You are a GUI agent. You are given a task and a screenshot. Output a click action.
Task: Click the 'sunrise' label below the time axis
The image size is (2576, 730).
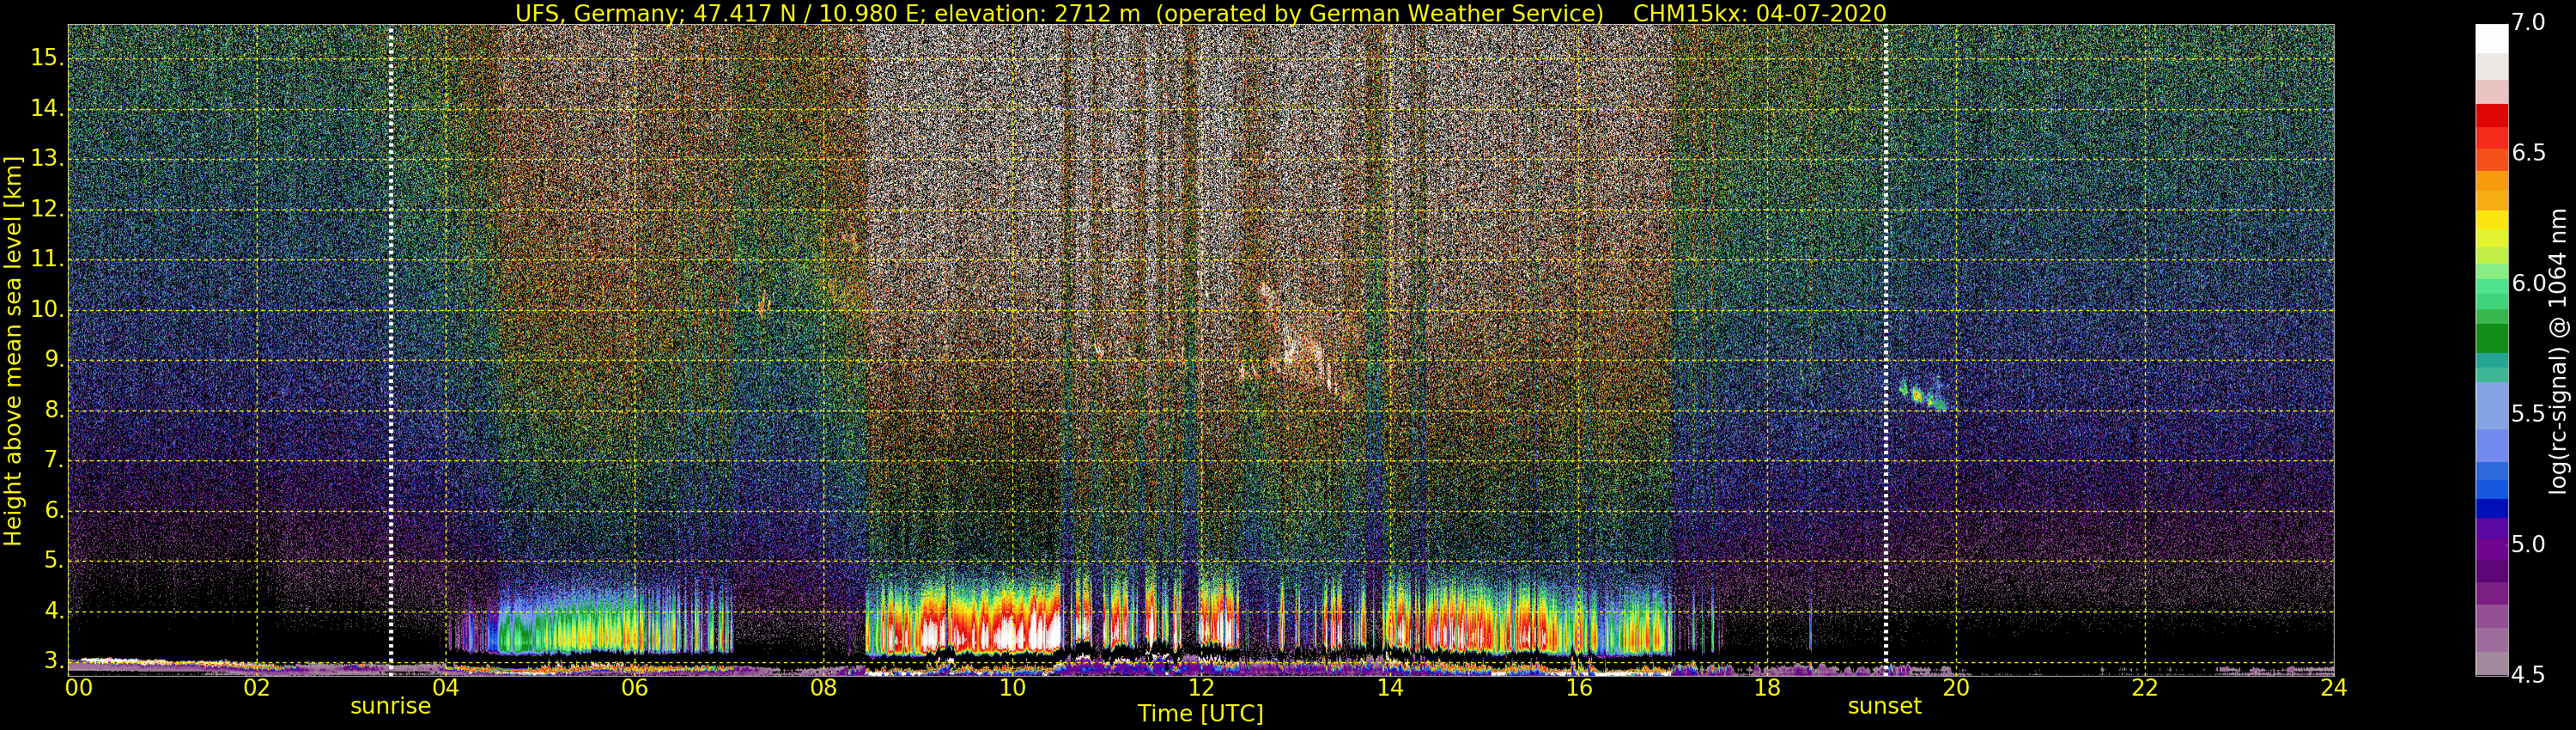tap(390, 706)
